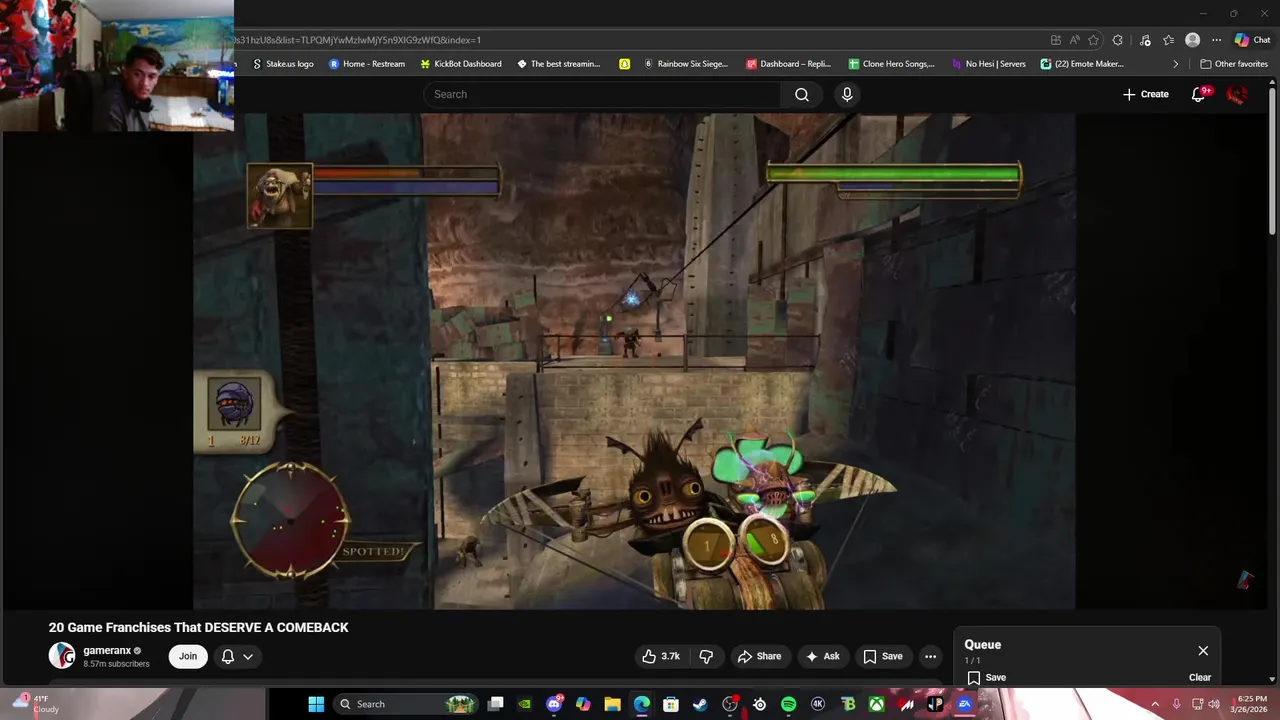Screen dimensions: 1280x720
Task: Open the Edge profile avatar
Action: tap(1192, 40)
